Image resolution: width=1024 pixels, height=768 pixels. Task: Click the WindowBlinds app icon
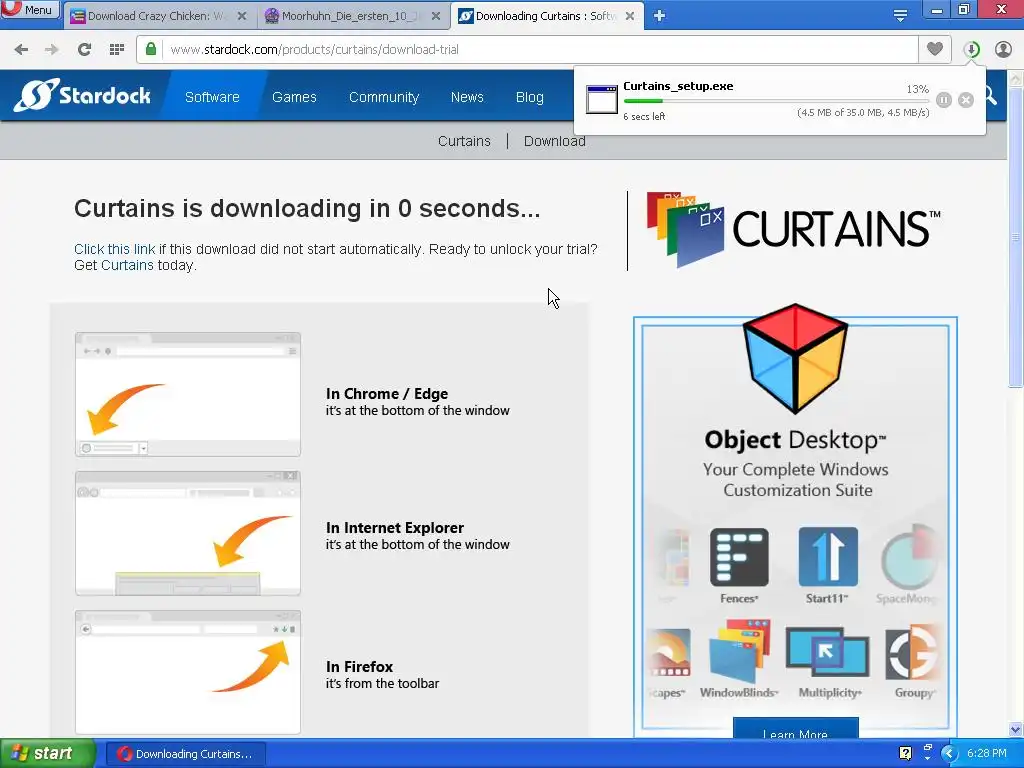(x=739, y=652)
